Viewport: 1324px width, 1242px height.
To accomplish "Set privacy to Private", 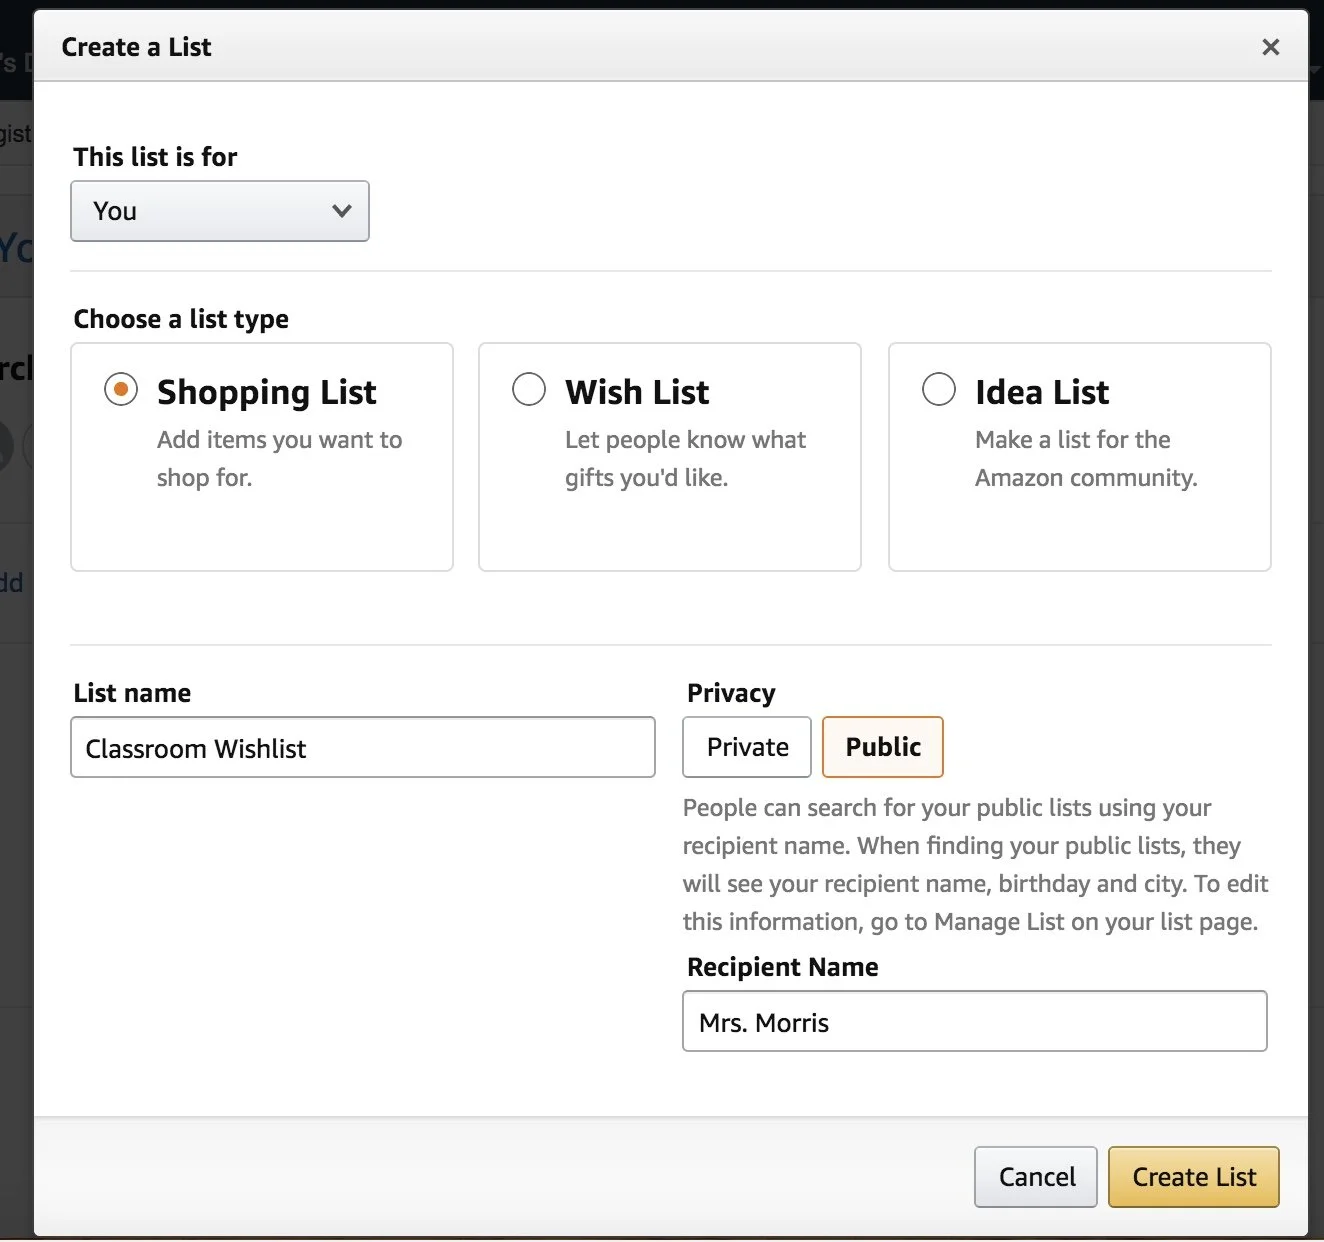I will tap(747, 747).
